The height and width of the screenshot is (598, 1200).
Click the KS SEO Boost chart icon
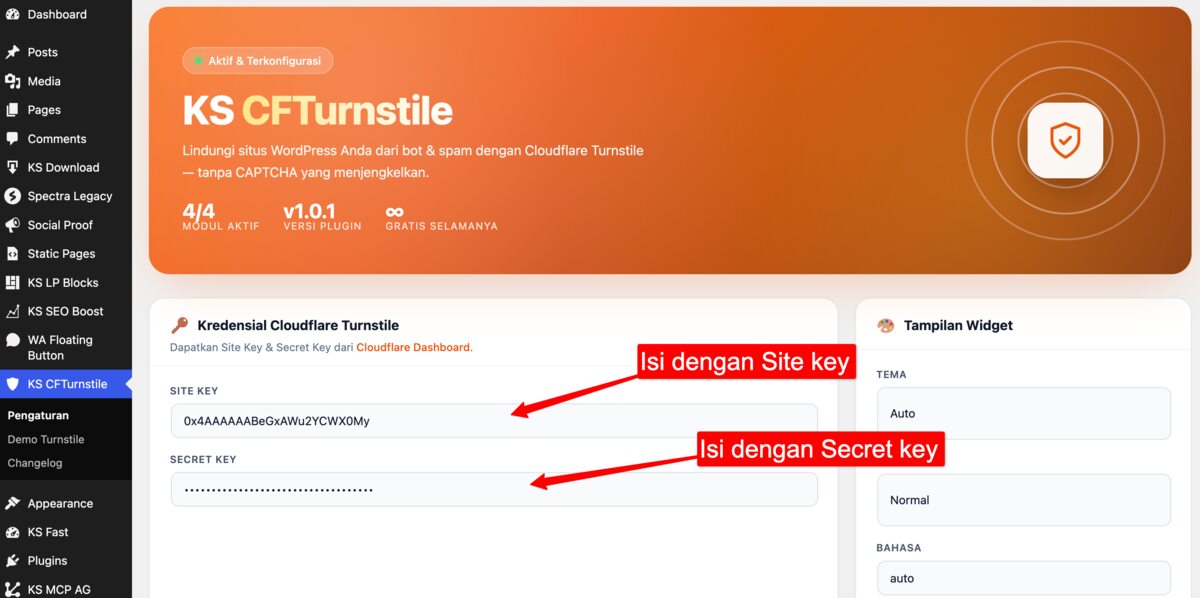12,311
